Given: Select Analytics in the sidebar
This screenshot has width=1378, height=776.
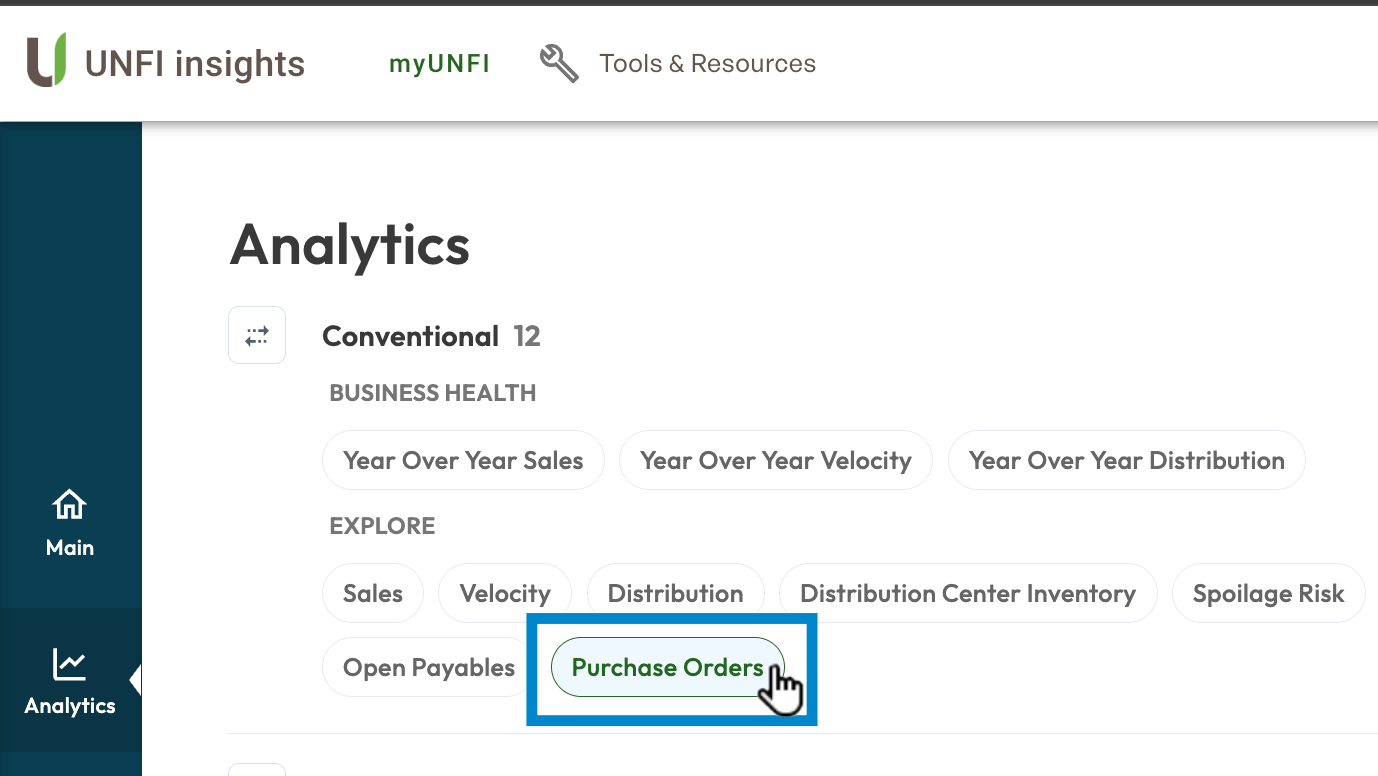Looking at the screenshot, I should (x=70, y=681).
